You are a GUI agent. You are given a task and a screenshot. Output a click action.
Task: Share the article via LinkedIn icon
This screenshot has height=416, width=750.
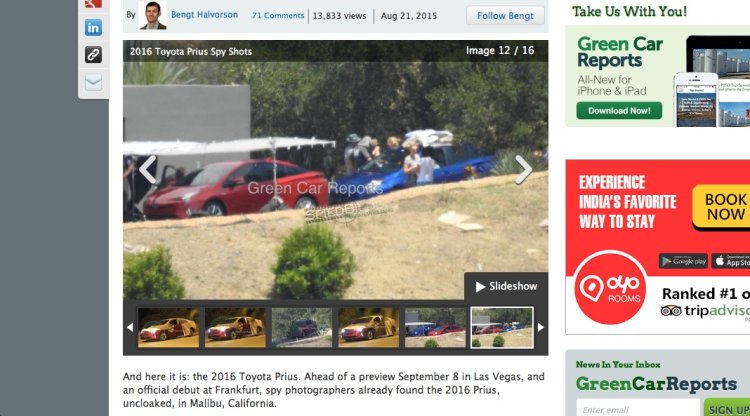point(93,28)
